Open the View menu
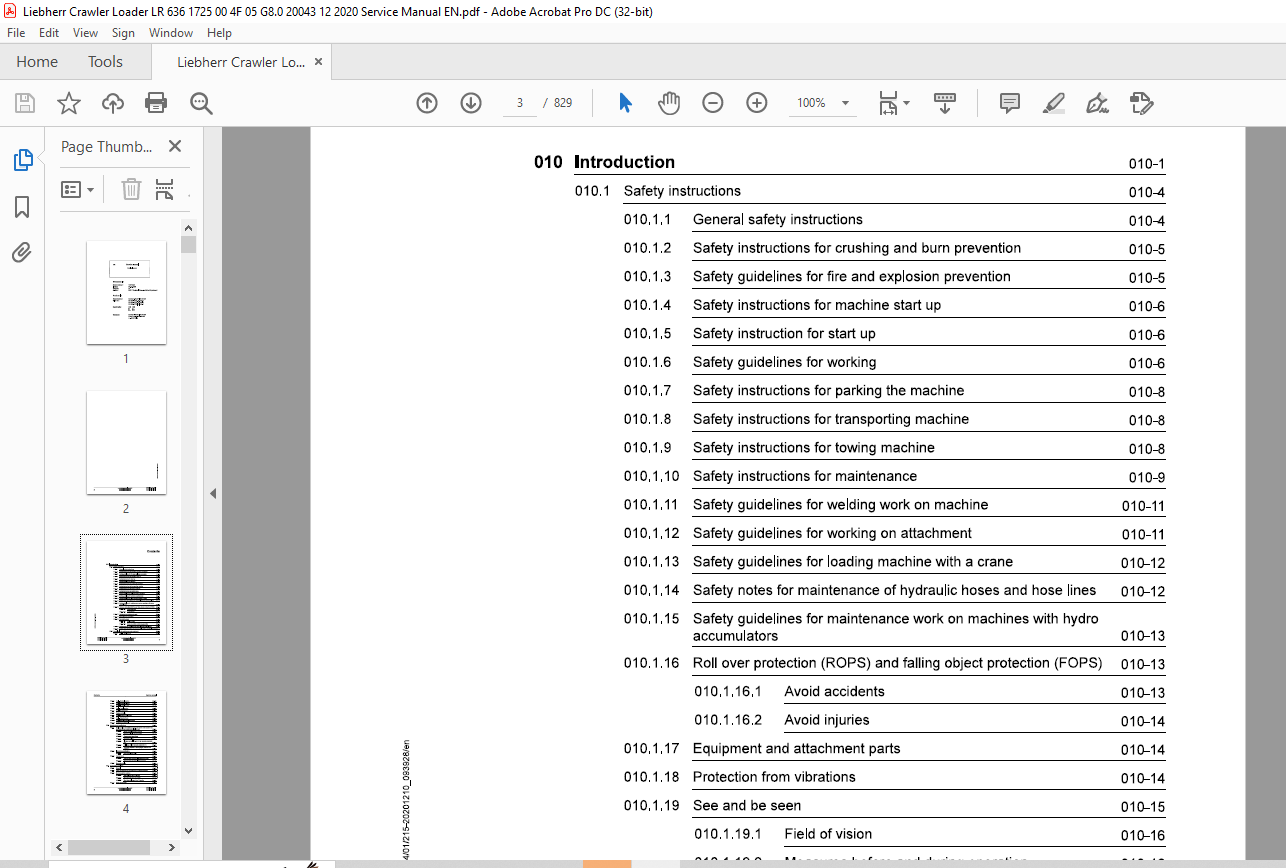Screen dimensions: 1286x868 point(85,33)
